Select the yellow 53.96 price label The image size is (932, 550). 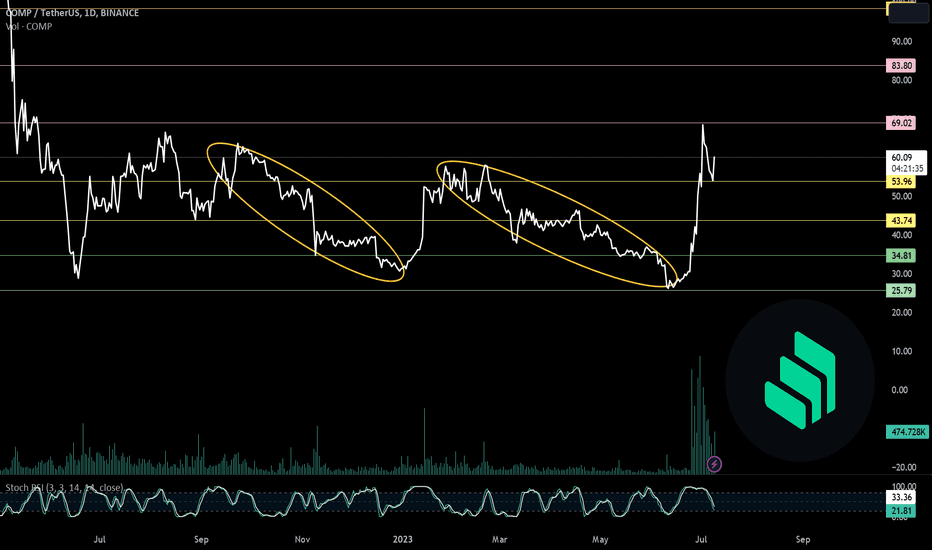(901, 181)
